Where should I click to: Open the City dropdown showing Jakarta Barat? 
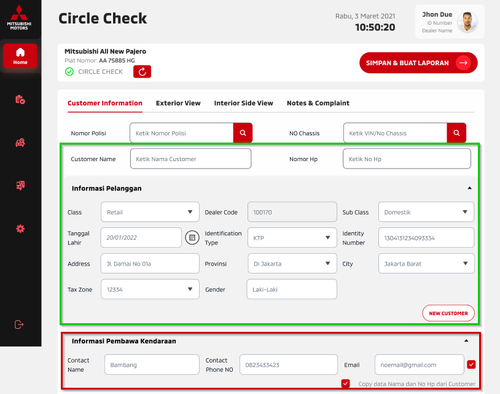(426, 264)
